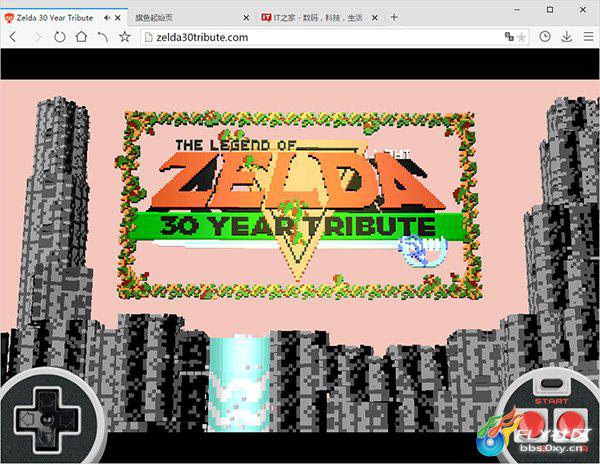Go forward to the next page
Viewport: 600px width, 464px height.
point(38,37)
